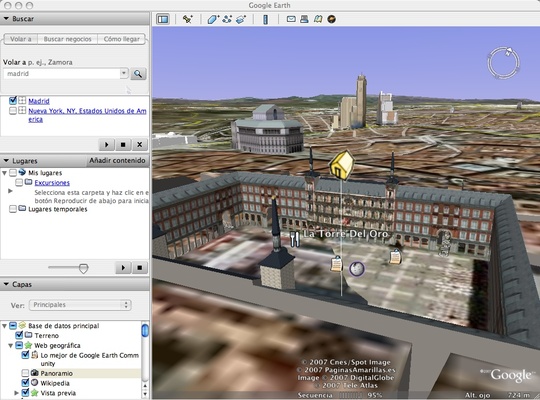Viewport: 540px width, 400px height.
Task: Uncheck the Wikipedia layer checkbox
Action: point(25,383)
